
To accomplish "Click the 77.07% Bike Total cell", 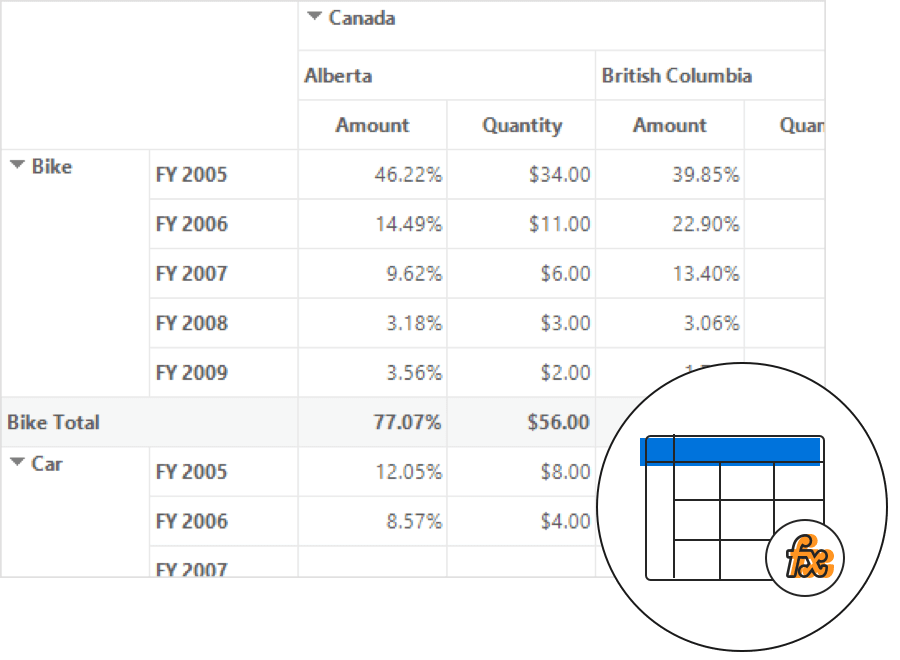I will pos(407,422).
